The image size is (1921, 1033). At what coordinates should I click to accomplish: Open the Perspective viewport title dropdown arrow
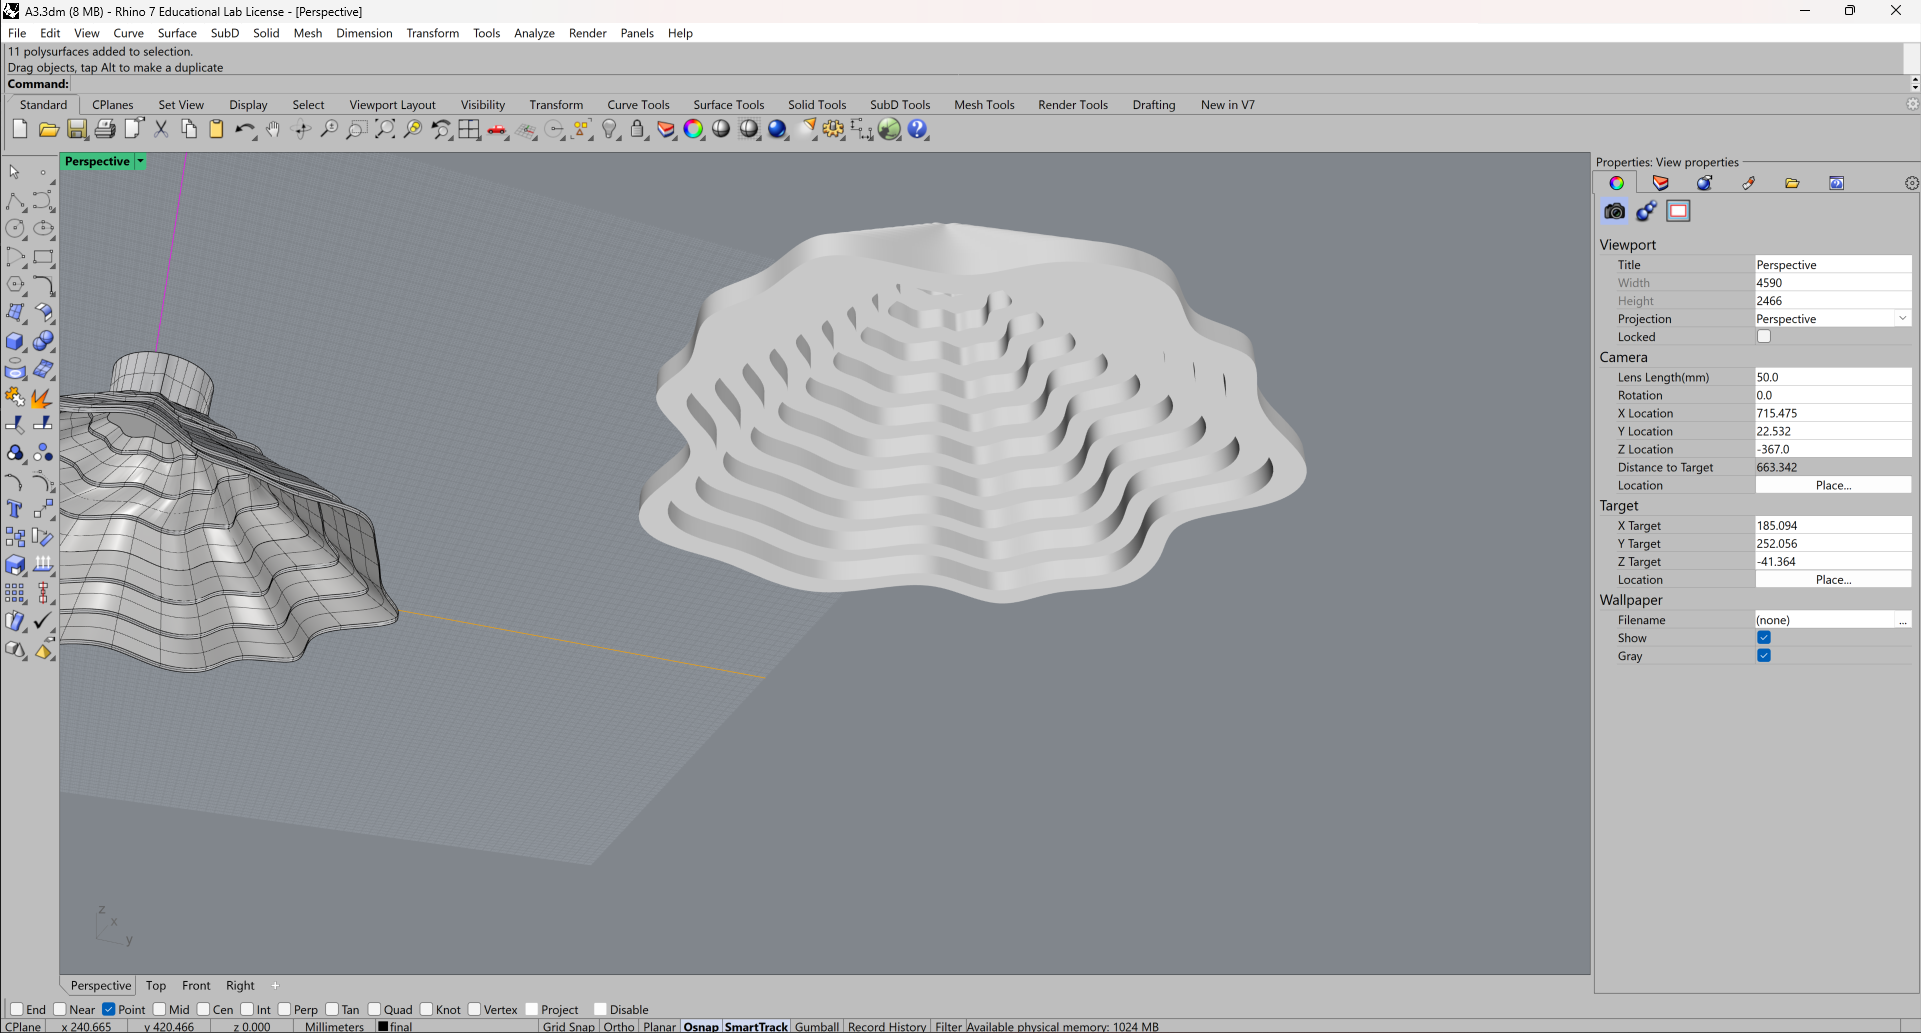coord(141,161)
